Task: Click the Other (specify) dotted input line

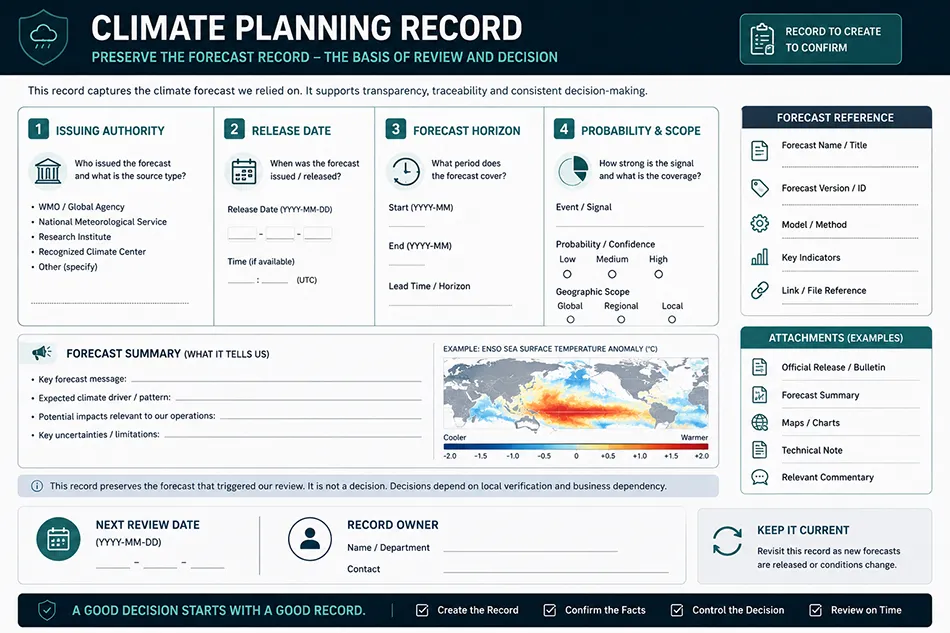Action: click(110, 302)
